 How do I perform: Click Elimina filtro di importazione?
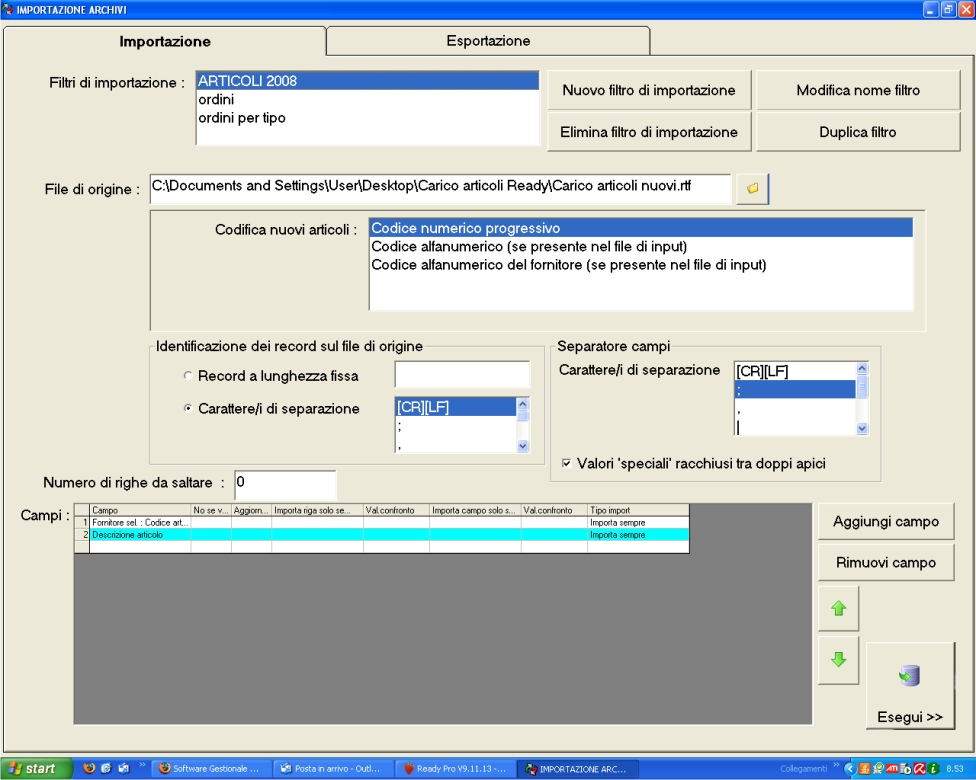coord(649,132)
